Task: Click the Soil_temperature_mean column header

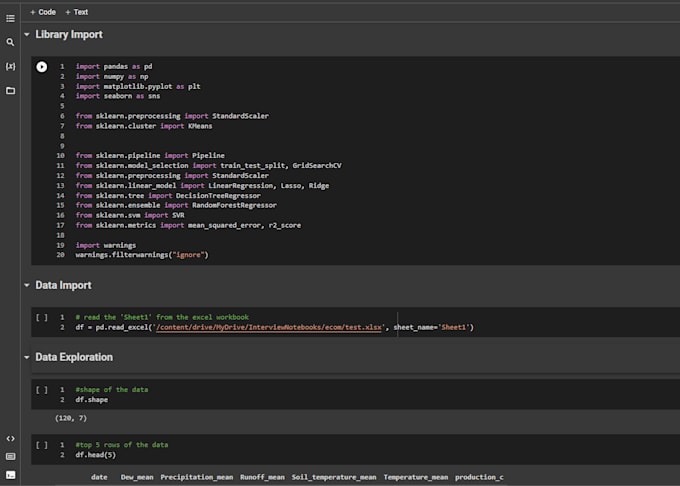Action: (x=334, y=477)
